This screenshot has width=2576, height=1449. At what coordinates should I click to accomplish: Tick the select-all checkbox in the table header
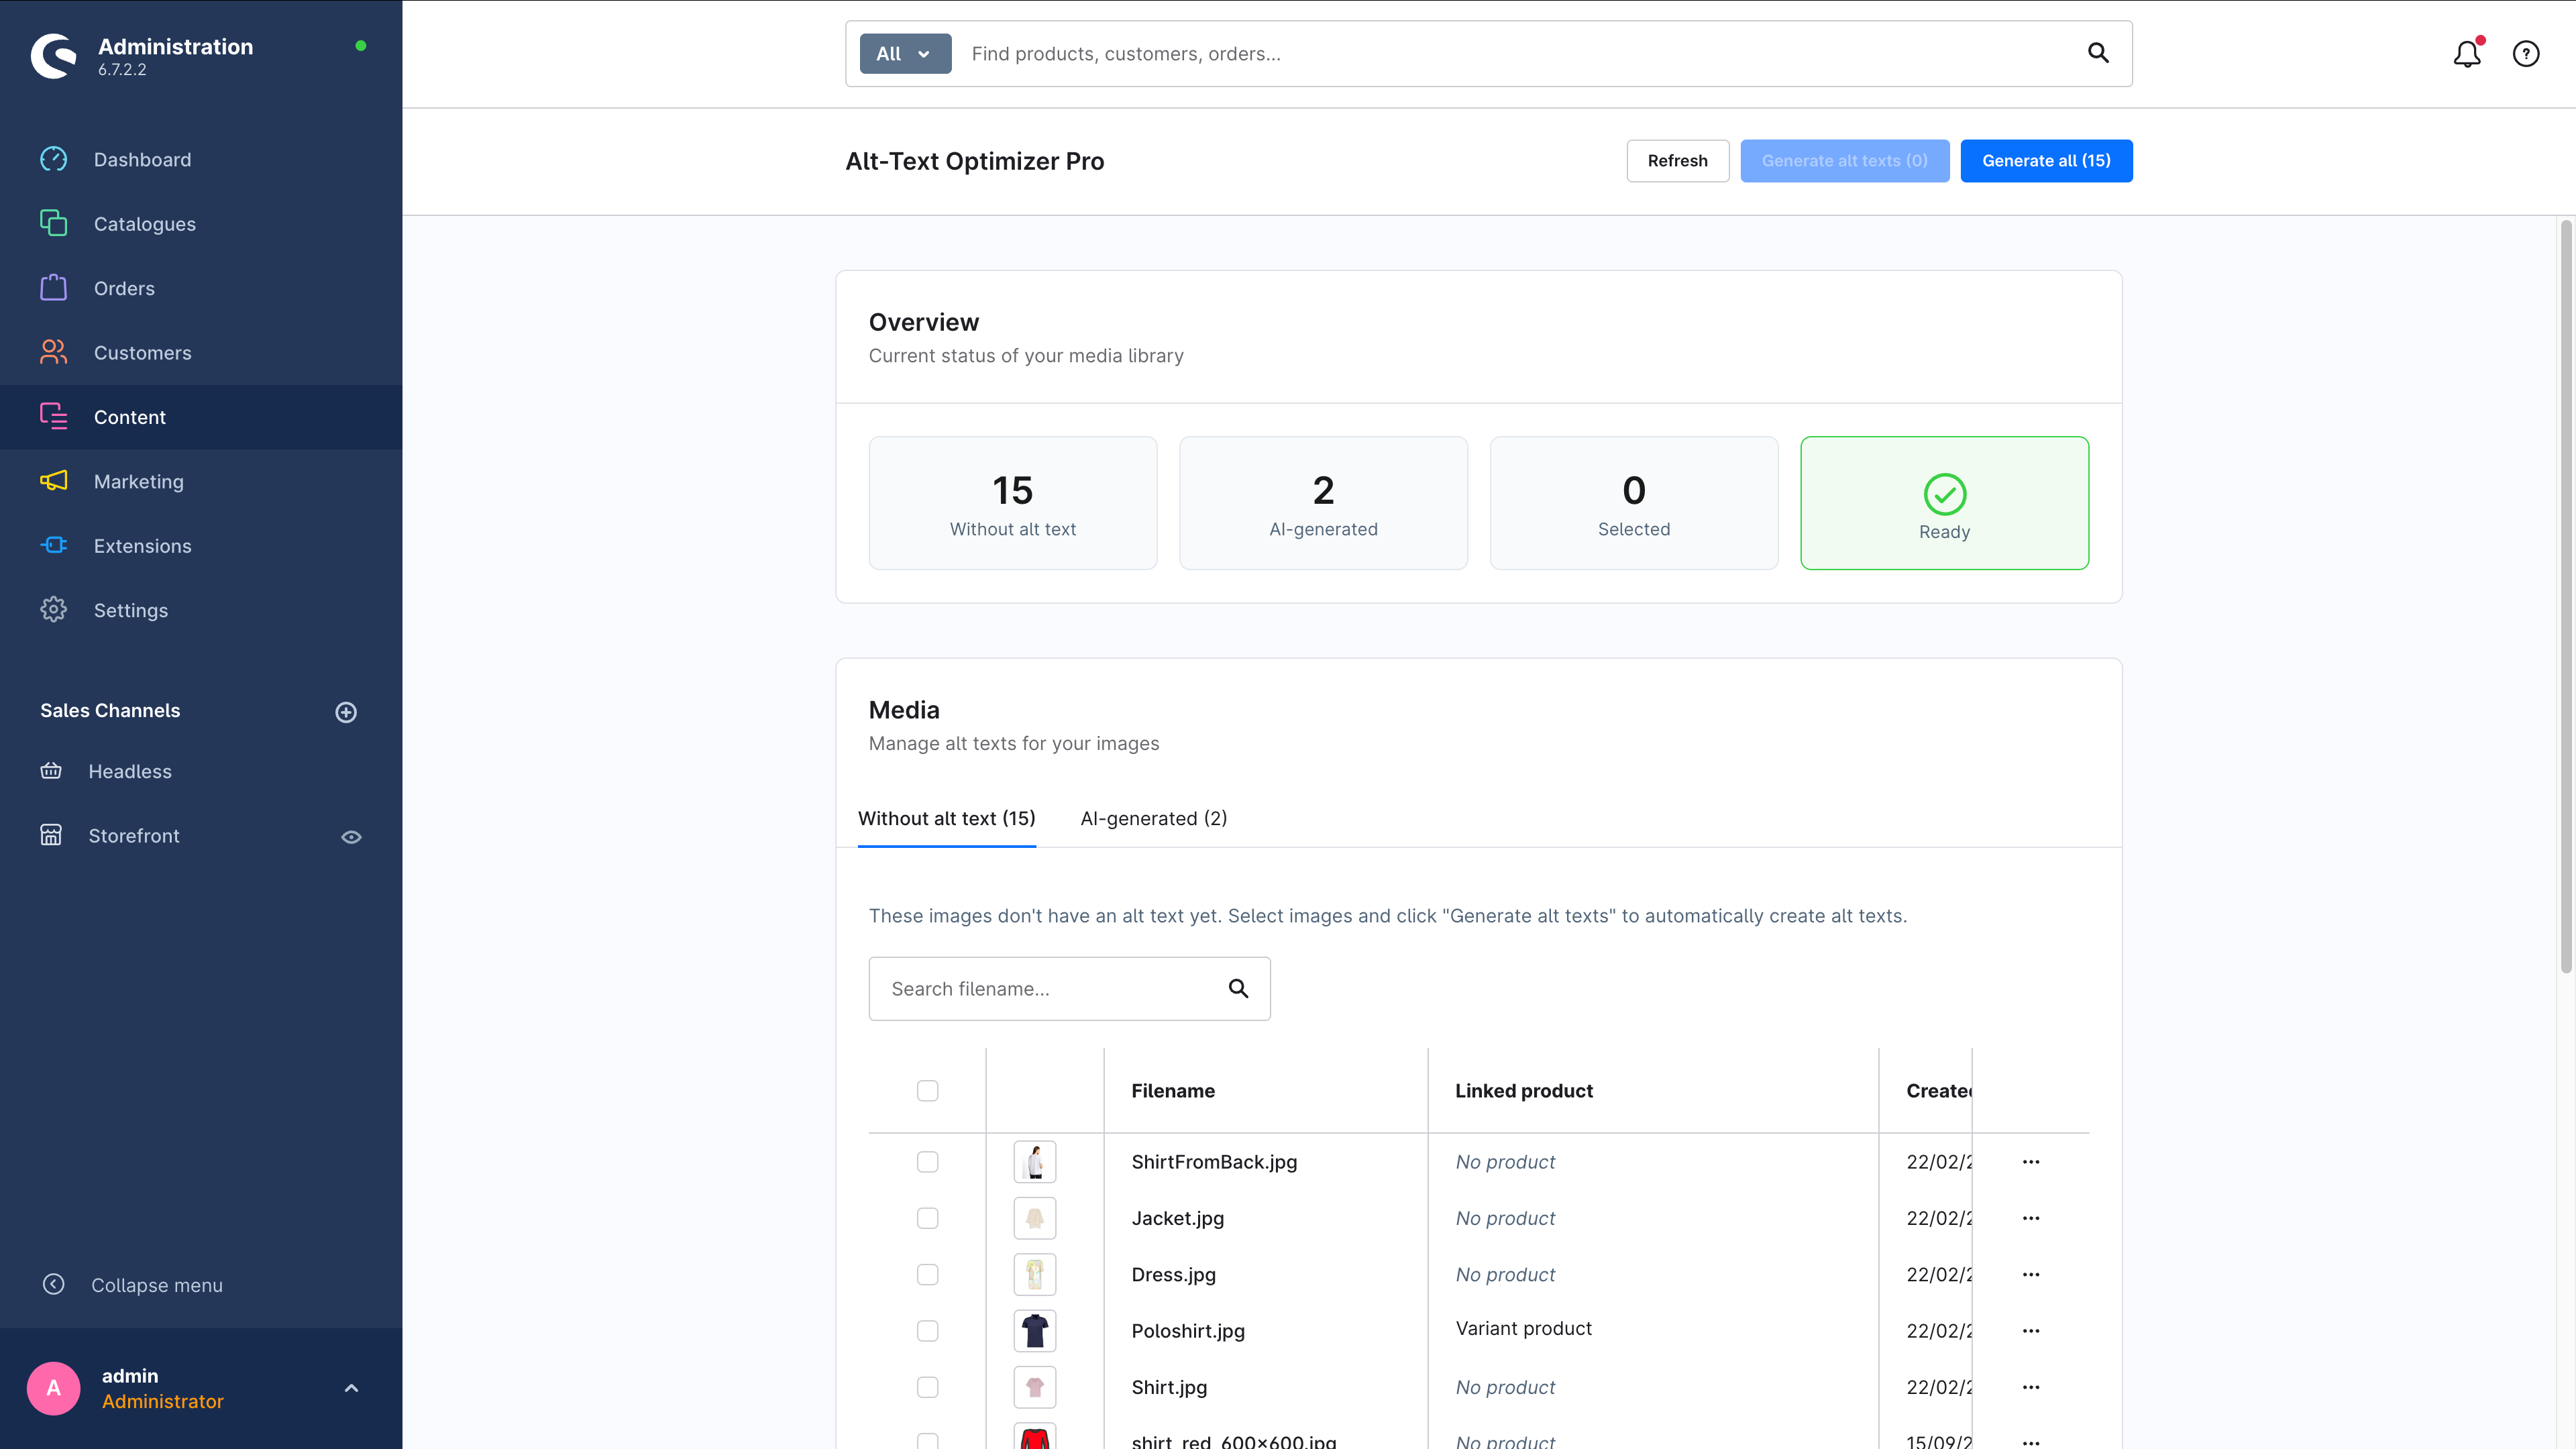pyautogui.click(x=927, y=1090)
